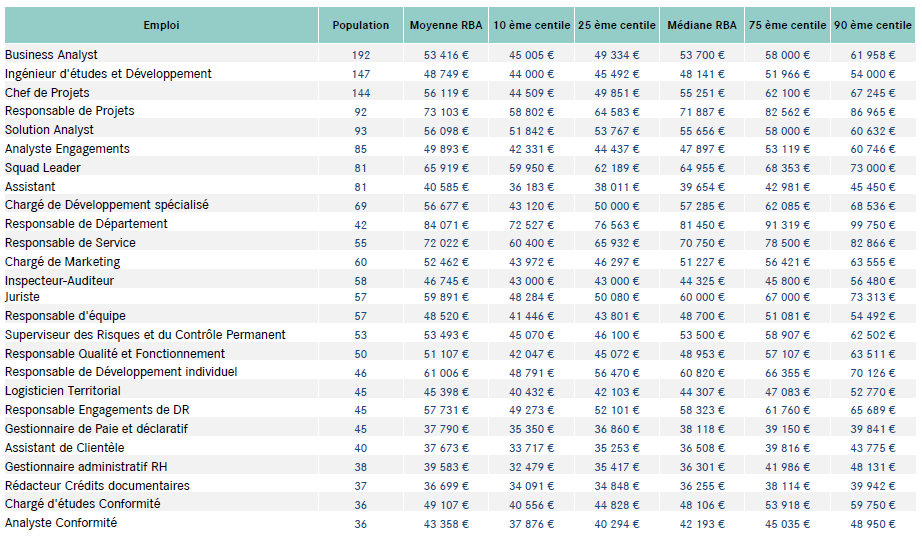Screen dimensions: 922x539
Task: Select the 25 ème centile header
Action: [x=617, y=25]
